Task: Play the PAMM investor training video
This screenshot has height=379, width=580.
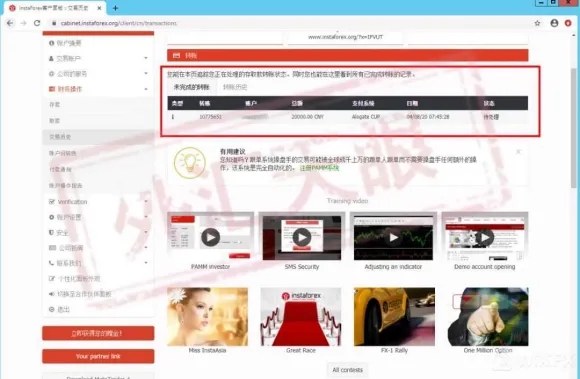Action: click(x=210, y=237)
